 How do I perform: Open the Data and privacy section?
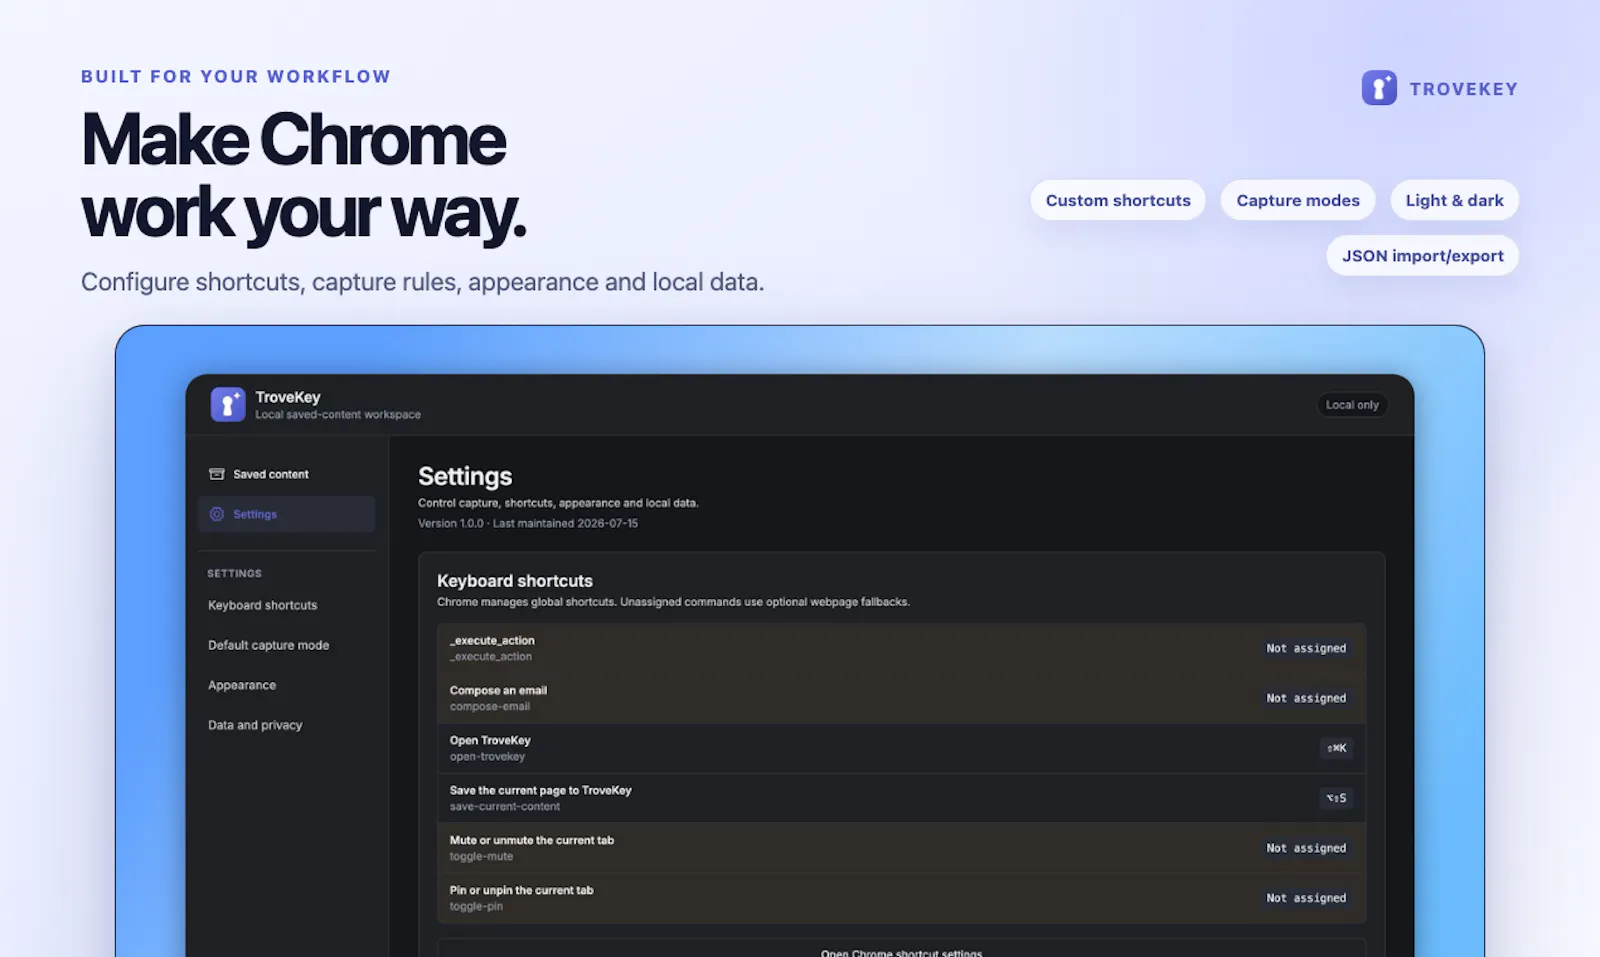click(254, 725)
